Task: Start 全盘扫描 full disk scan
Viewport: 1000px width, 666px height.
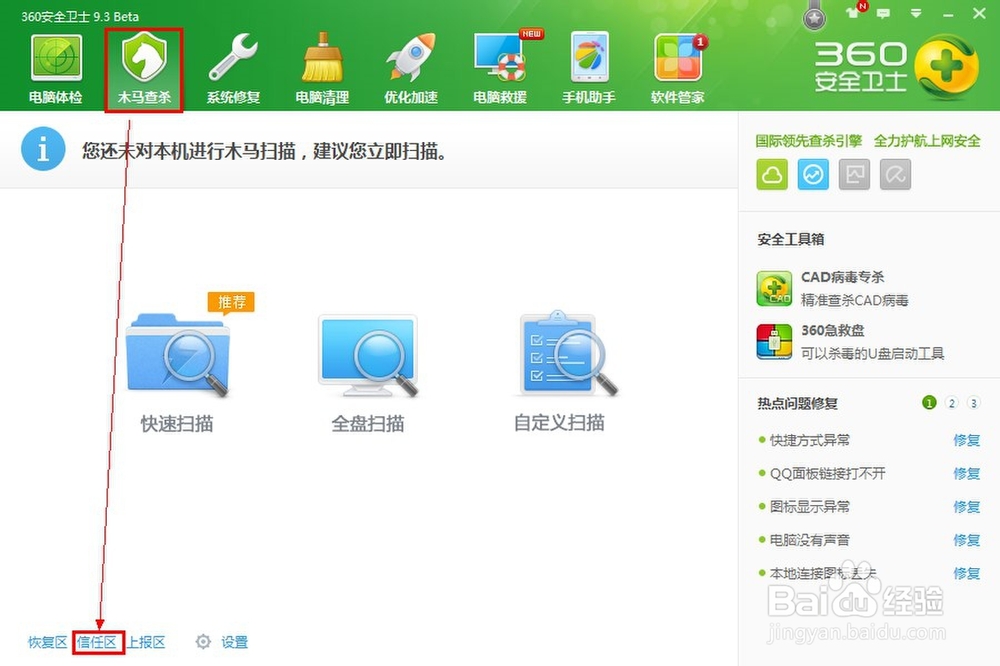Action: click(x=368, y=372)
